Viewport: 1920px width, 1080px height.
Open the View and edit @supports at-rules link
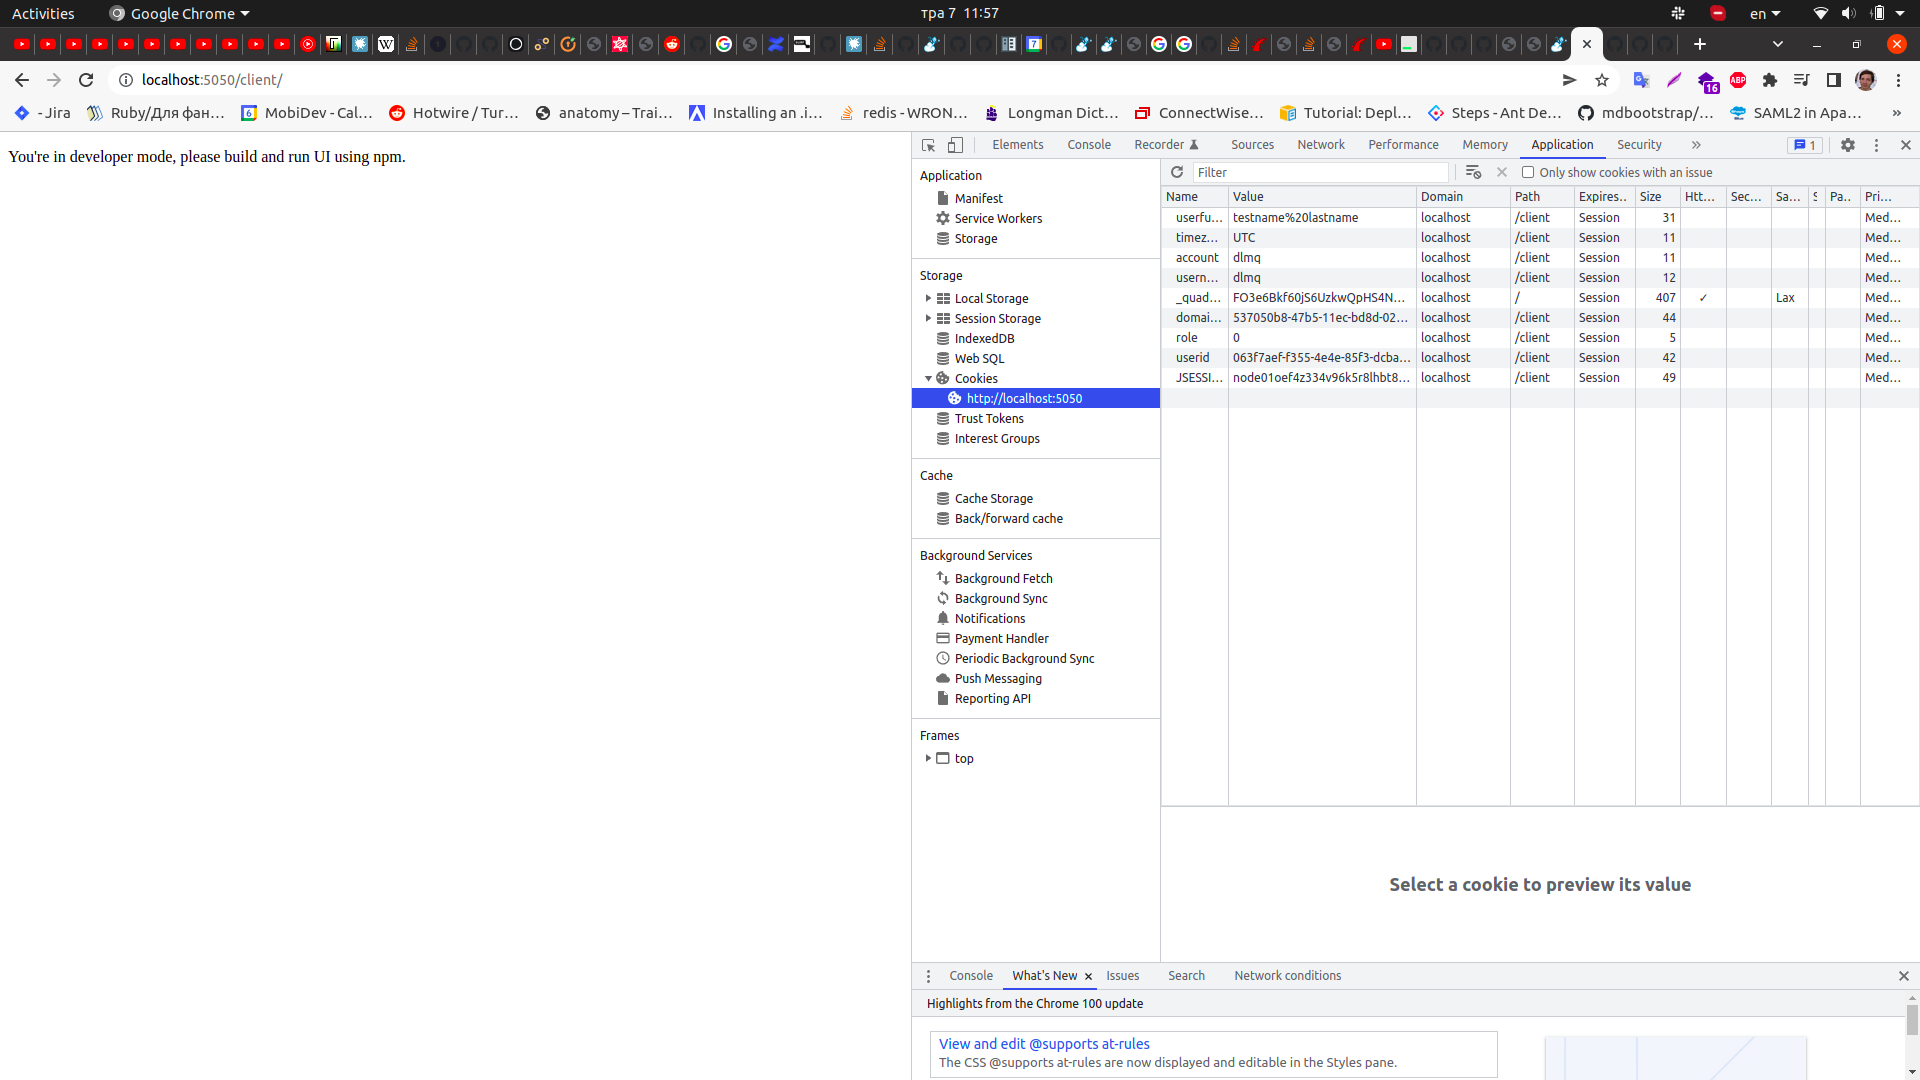coord(1044,1044)
